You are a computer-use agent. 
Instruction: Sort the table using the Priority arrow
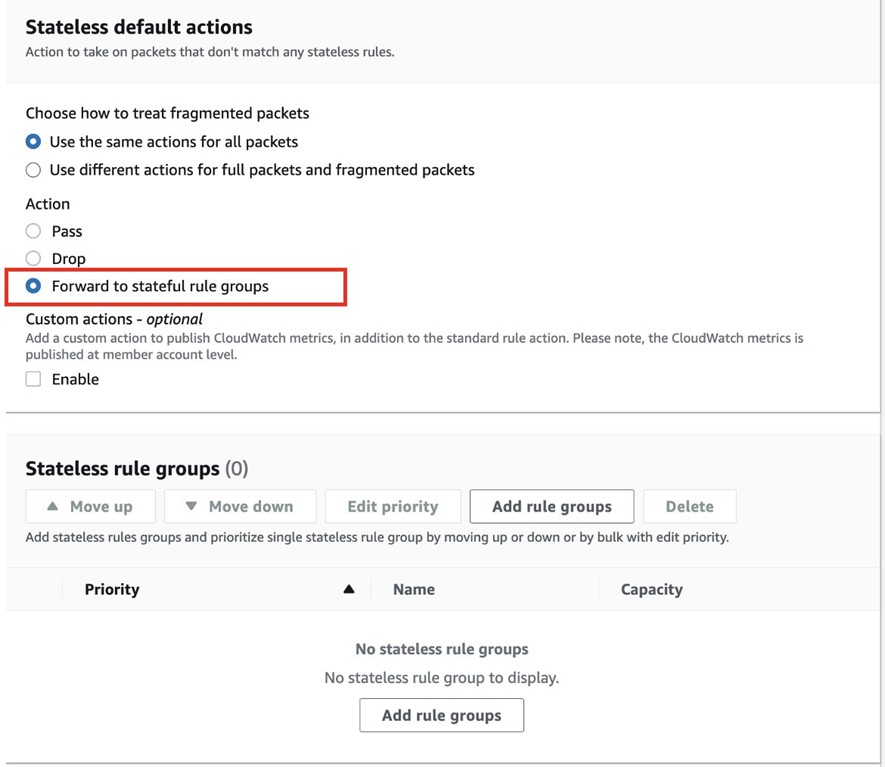(348, 589)
